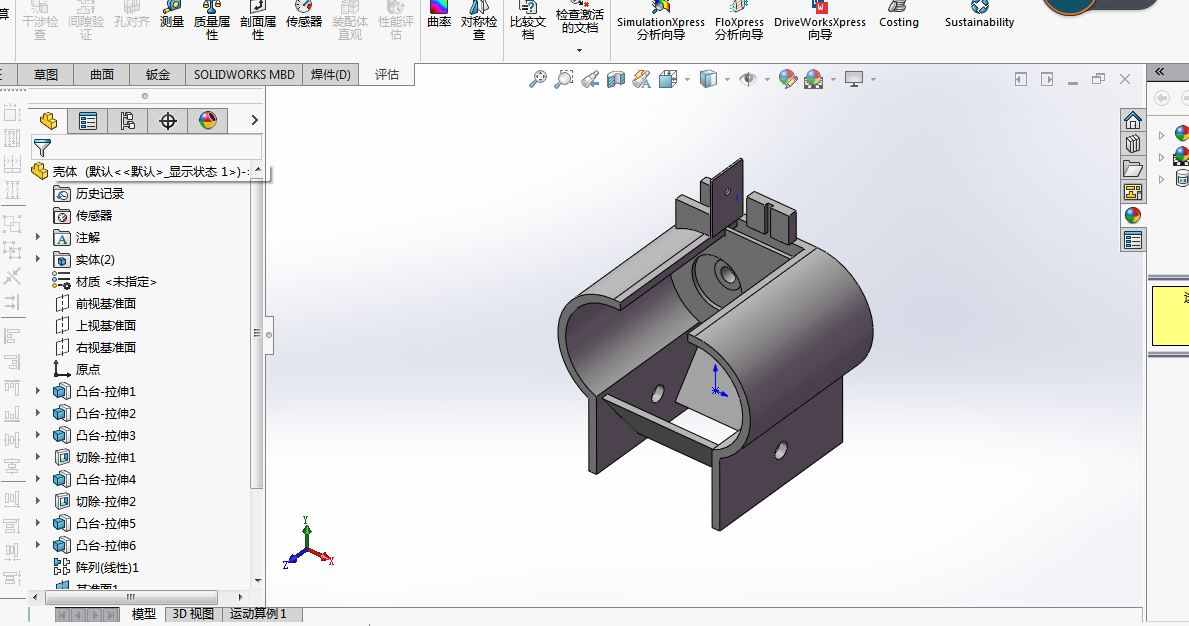Screen dimensions: 1189x626
Task: Switch to DimXpertManager crosshair tab
Action: (168, 121)
